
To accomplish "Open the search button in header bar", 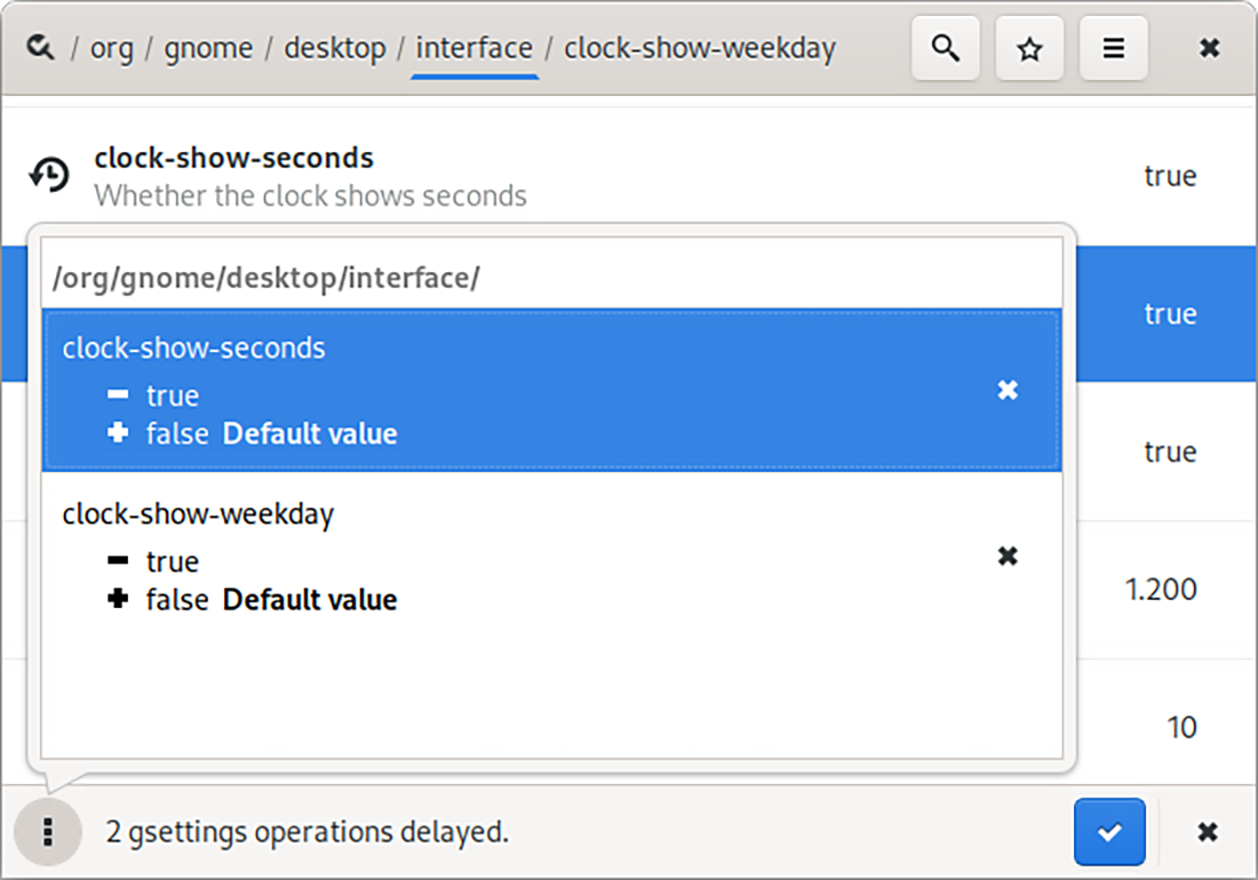I will [x=945, y=48].
